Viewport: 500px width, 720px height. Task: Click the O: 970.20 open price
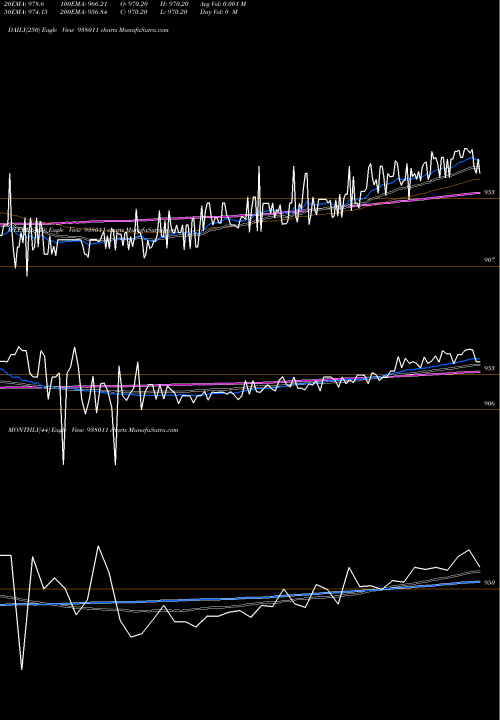pos(134,4)
